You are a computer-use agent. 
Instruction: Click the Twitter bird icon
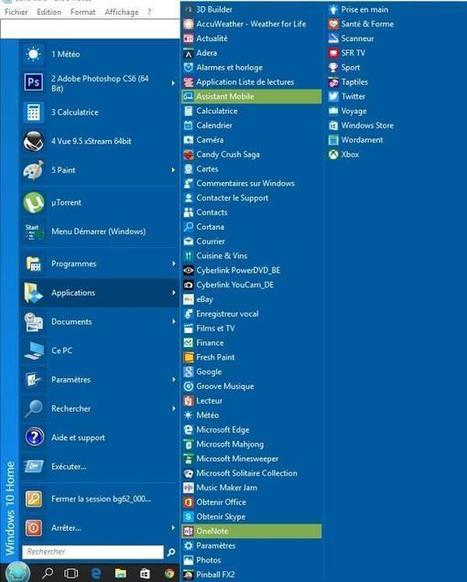333,97
